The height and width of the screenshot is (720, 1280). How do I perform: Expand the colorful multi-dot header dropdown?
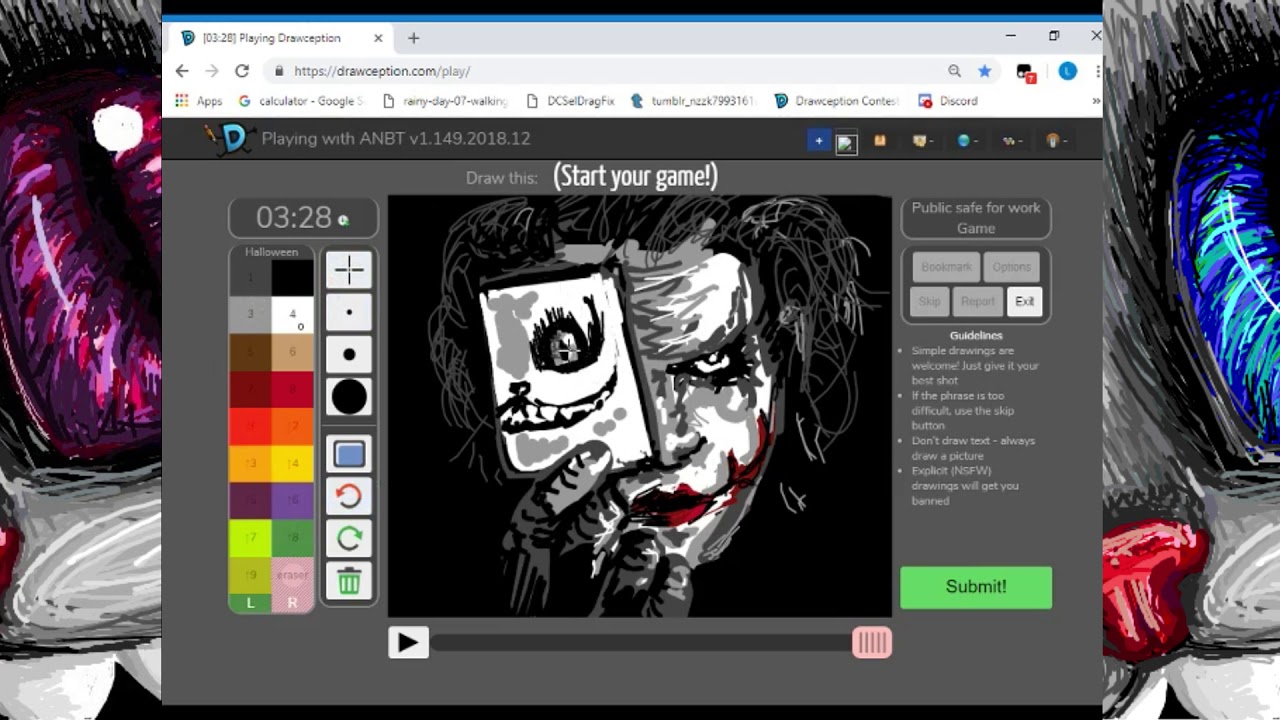1011,141
